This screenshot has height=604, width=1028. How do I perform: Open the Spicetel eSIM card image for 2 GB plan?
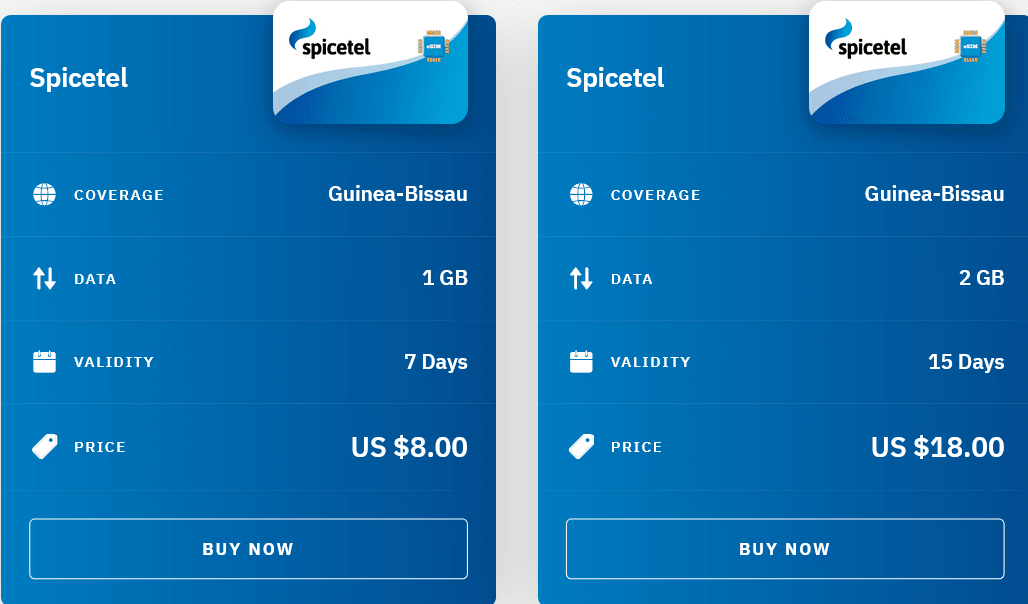pyautogui.click(x=906, y=62)
